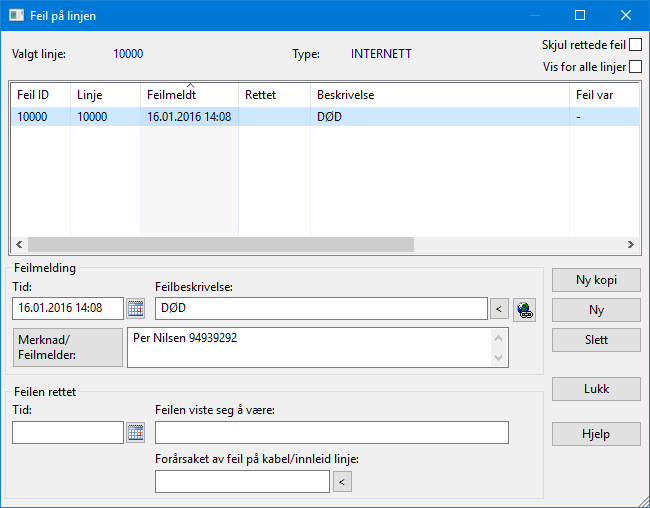Click the Ny kopi button
The height and width of the screenshot is (508, 650).
pos(596,280)
